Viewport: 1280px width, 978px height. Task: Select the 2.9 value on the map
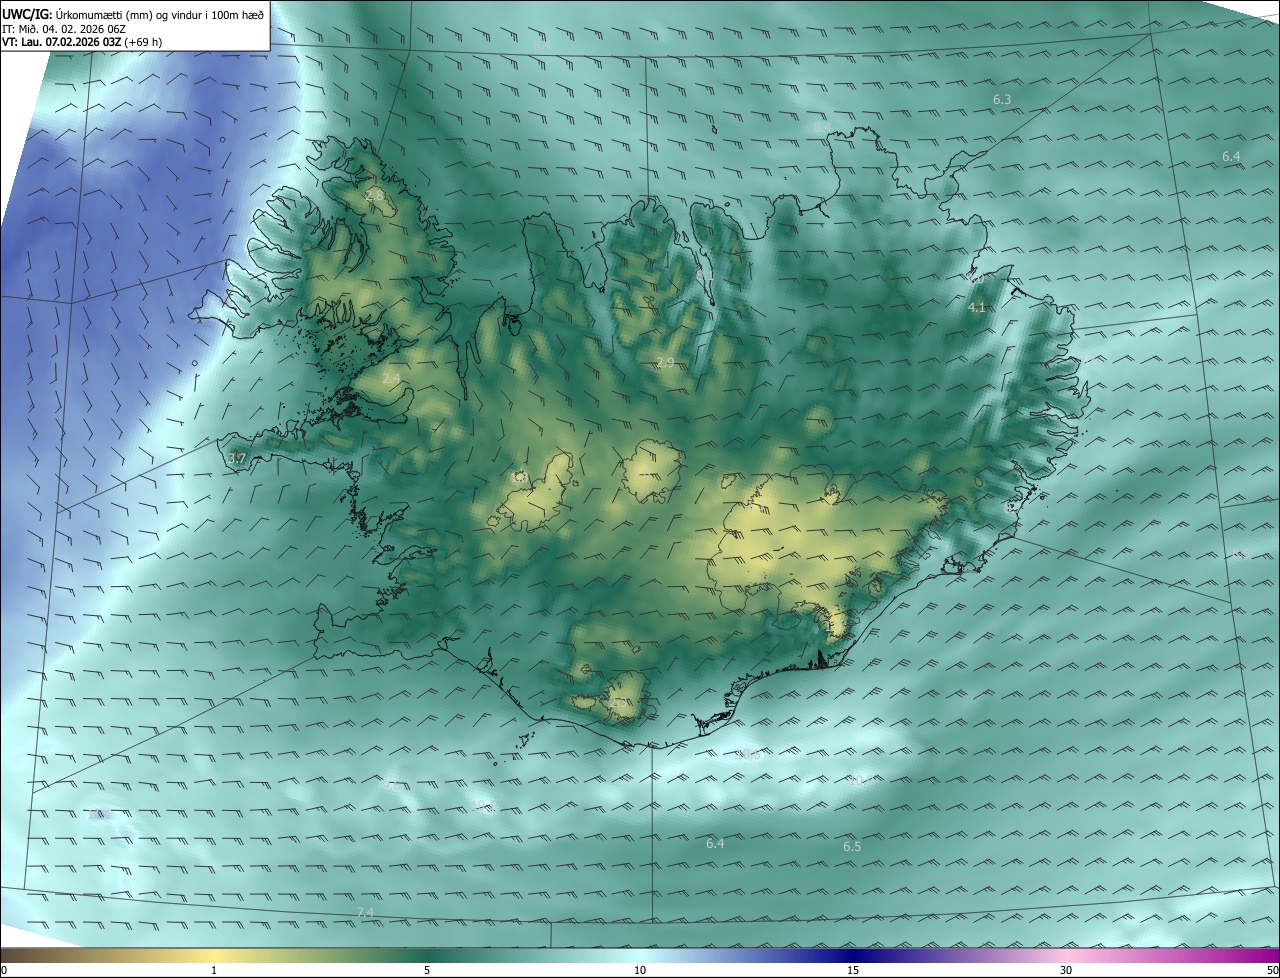pos(666,362)
